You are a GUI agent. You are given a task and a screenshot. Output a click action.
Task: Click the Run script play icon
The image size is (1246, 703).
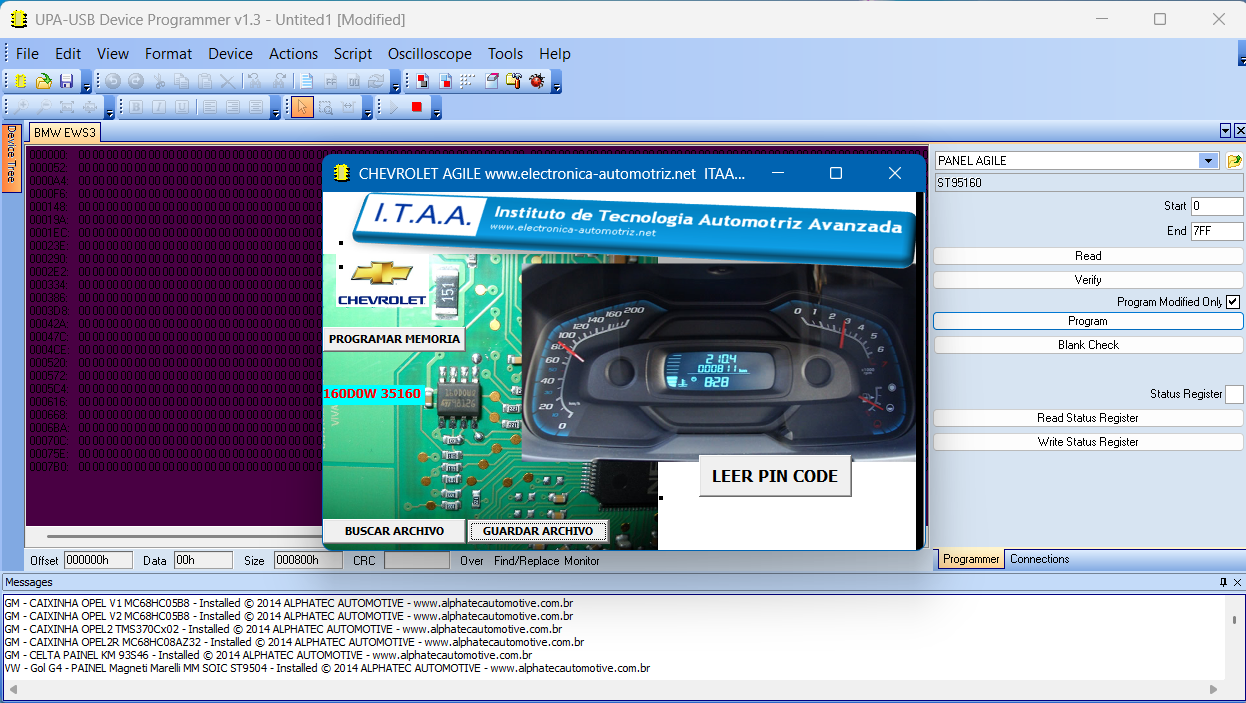pos(394,107)
